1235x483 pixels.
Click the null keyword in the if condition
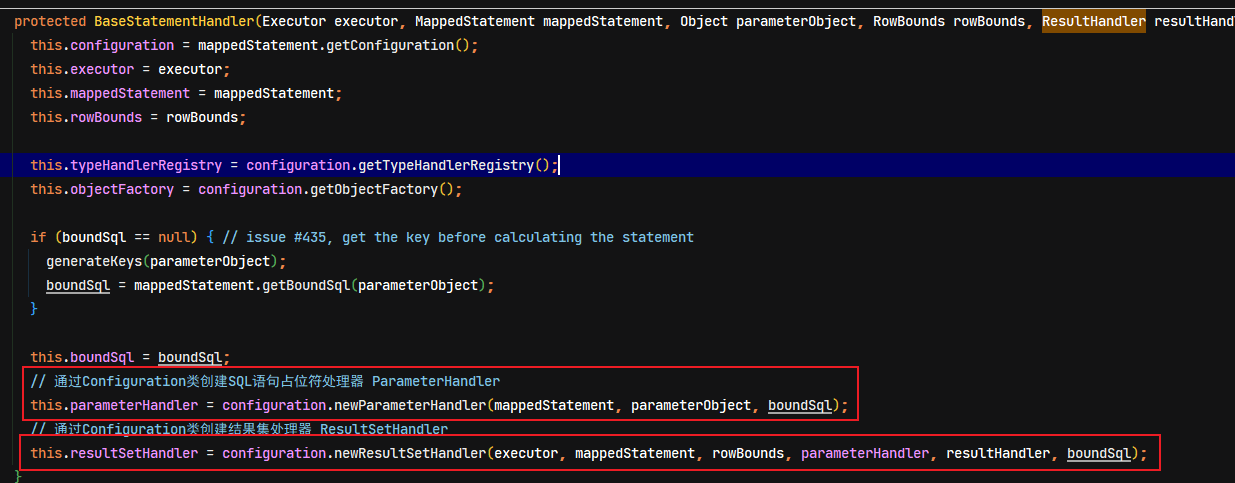point(174,237)
